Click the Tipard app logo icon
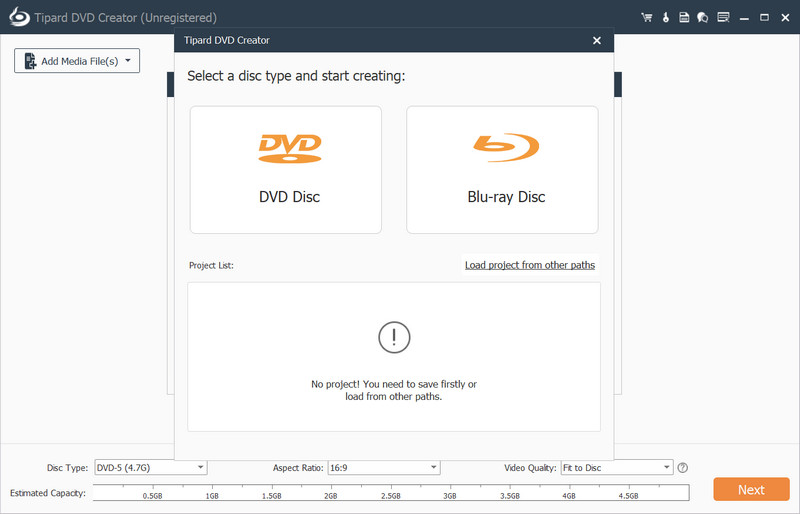This screenshot has width=800, height=514. click(x=19, y=17)
